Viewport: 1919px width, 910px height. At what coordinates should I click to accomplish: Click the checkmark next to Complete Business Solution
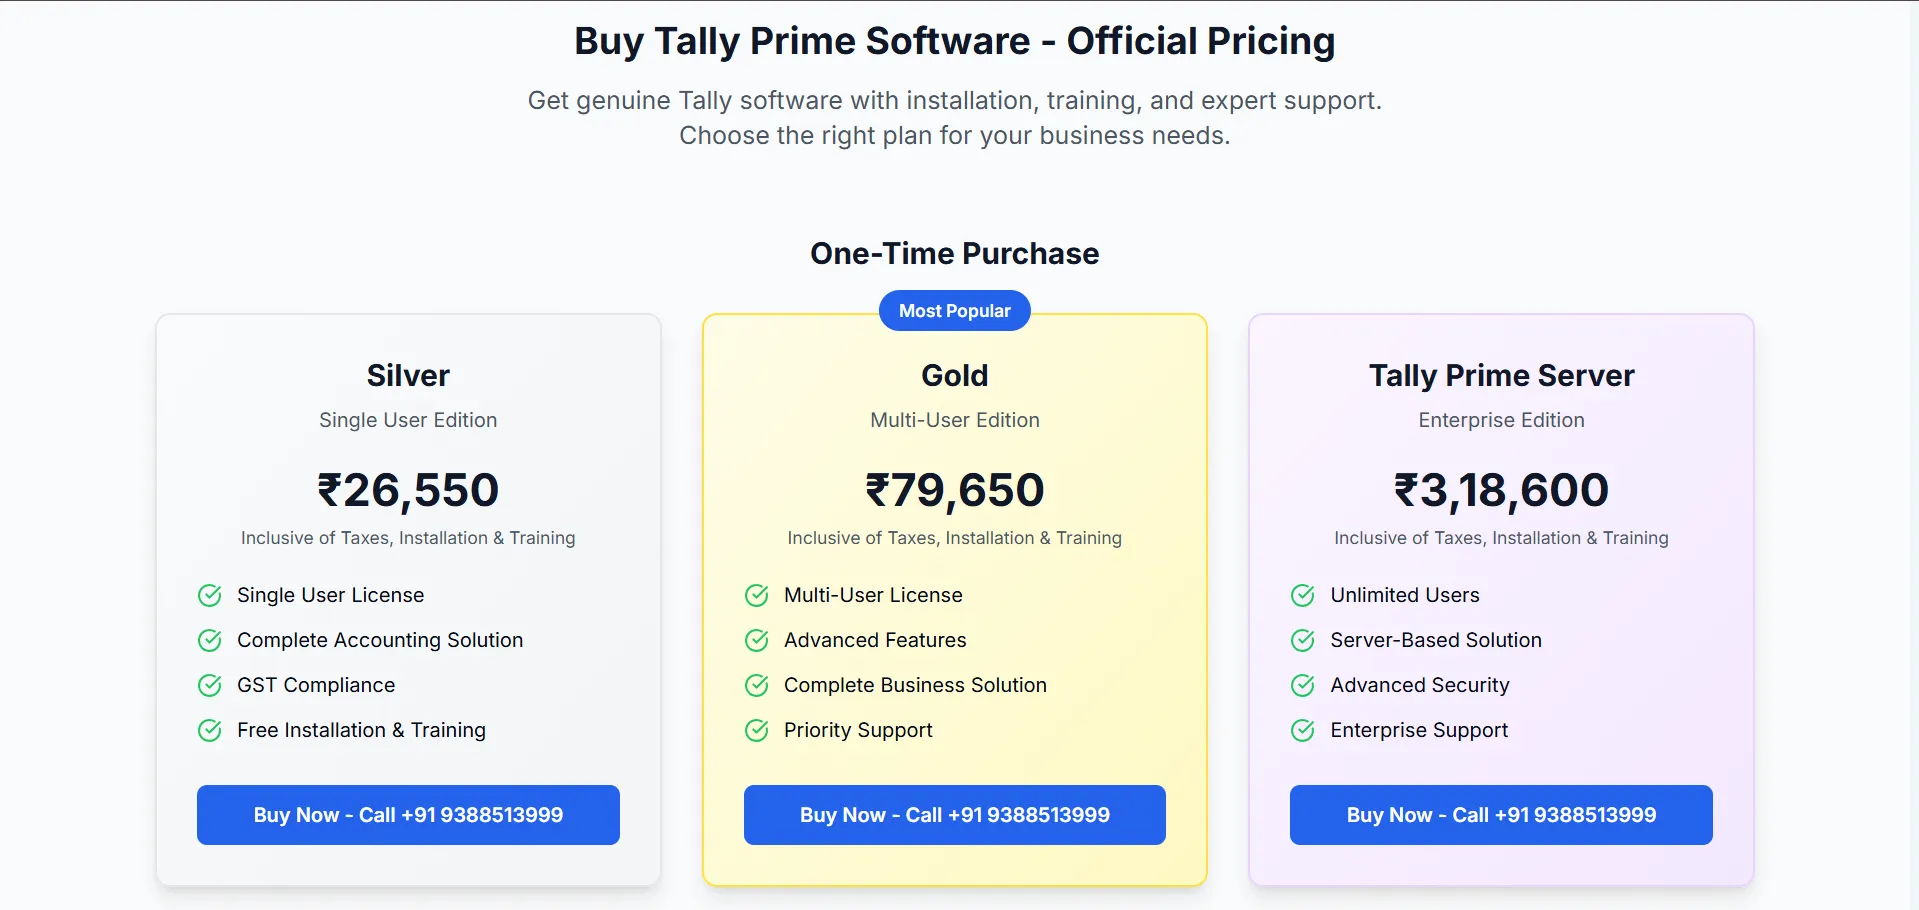756,685
